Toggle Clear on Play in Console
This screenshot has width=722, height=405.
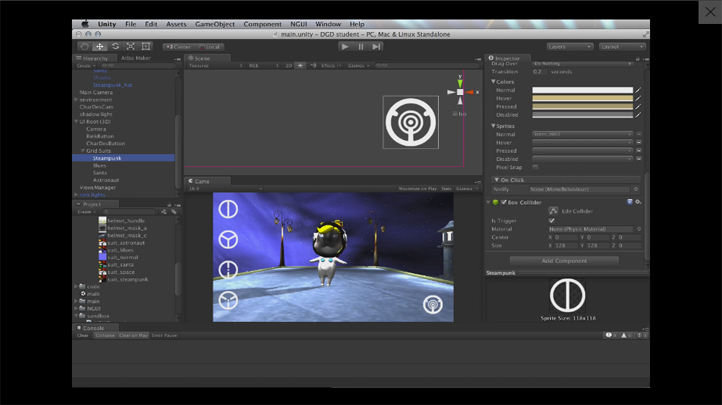click(x=133, y=336)
